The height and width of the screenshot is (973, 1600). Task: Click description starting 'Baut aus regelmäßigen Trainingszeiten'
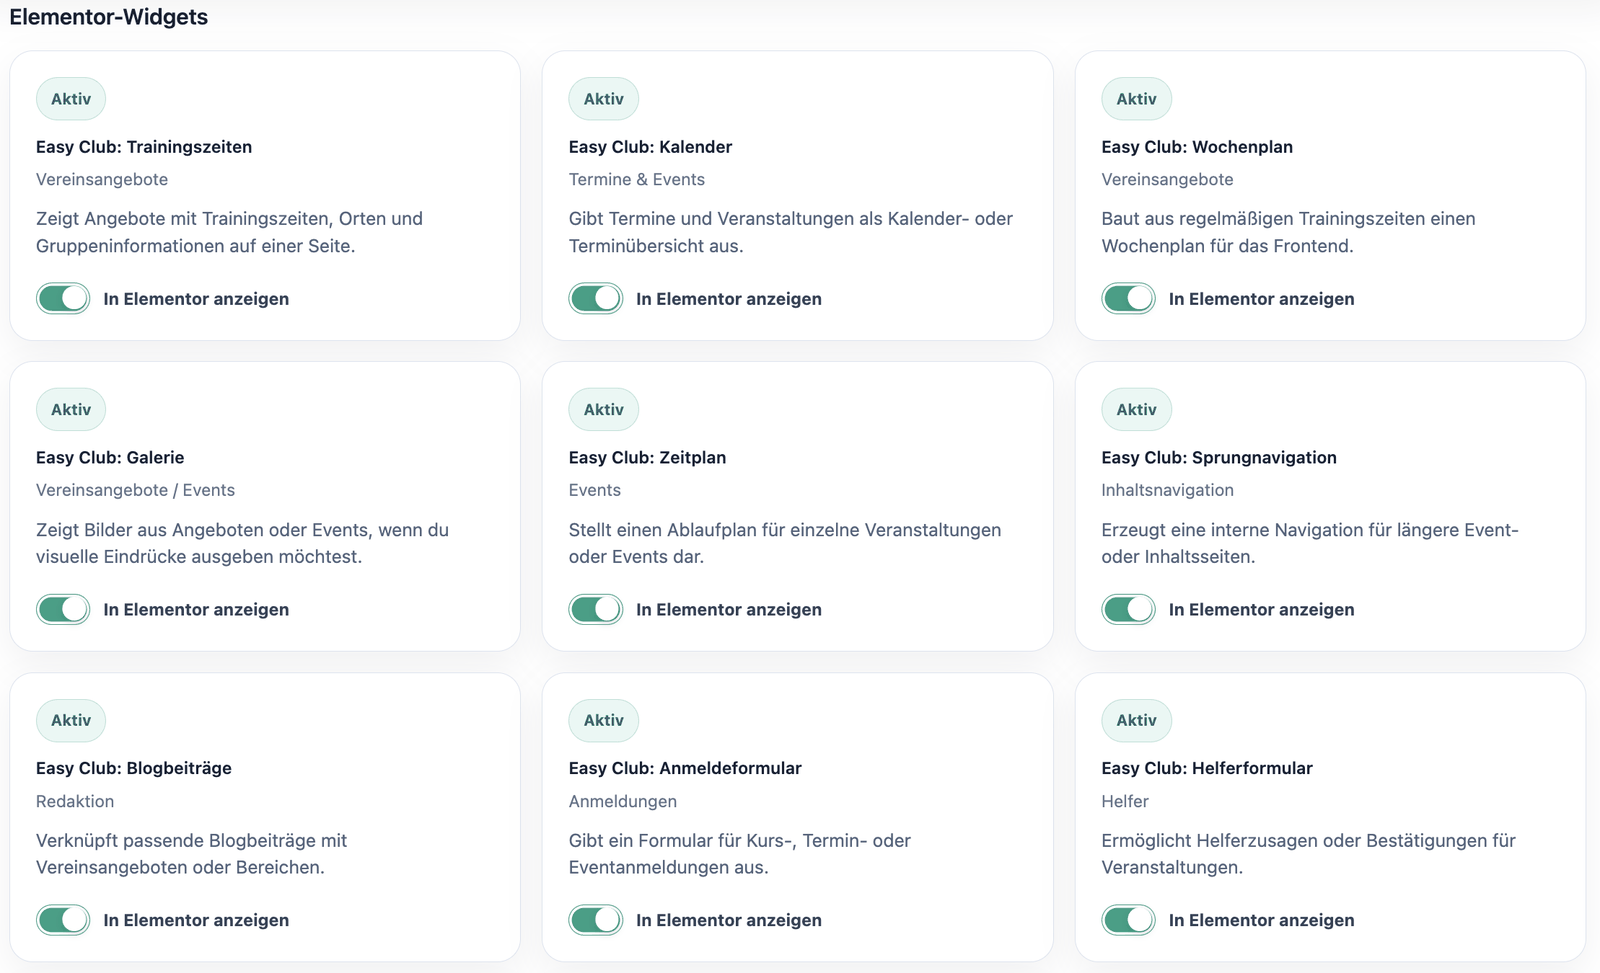click(x=1288, y=232)
